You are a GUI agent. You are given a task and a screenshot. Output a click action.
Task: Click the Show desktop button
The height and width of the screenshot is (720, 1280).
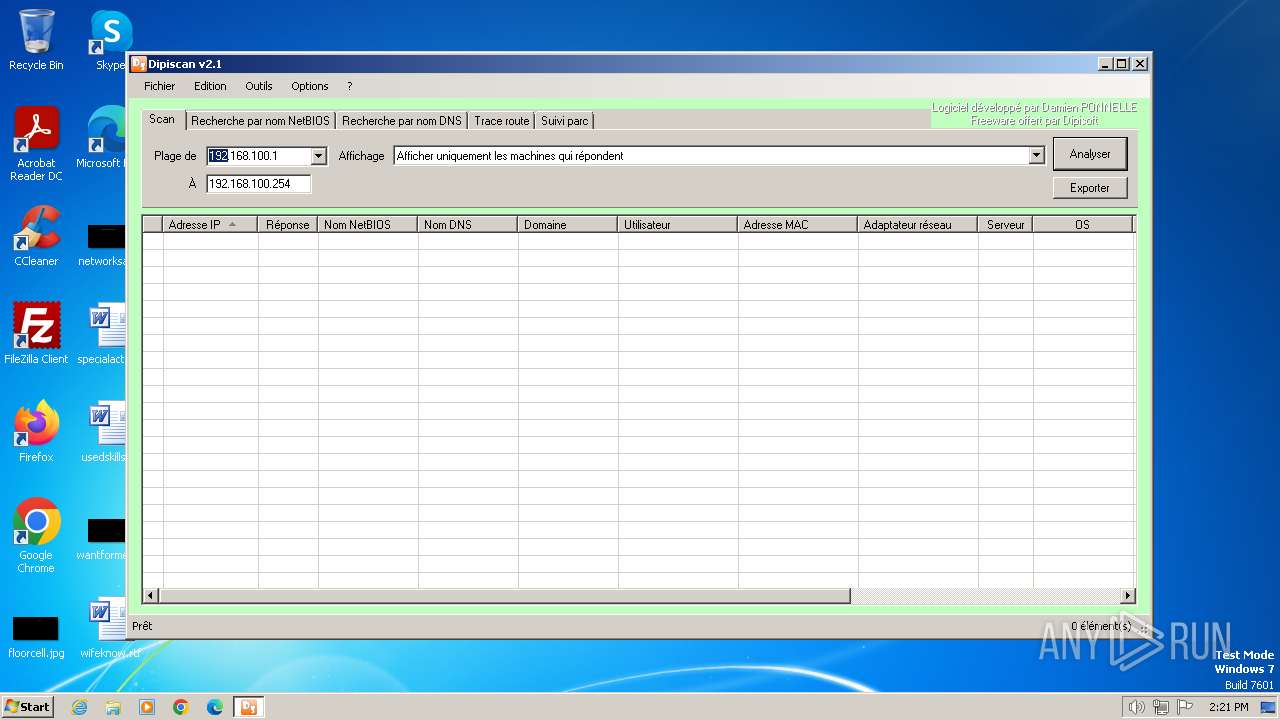click(x=1268, y=707)
